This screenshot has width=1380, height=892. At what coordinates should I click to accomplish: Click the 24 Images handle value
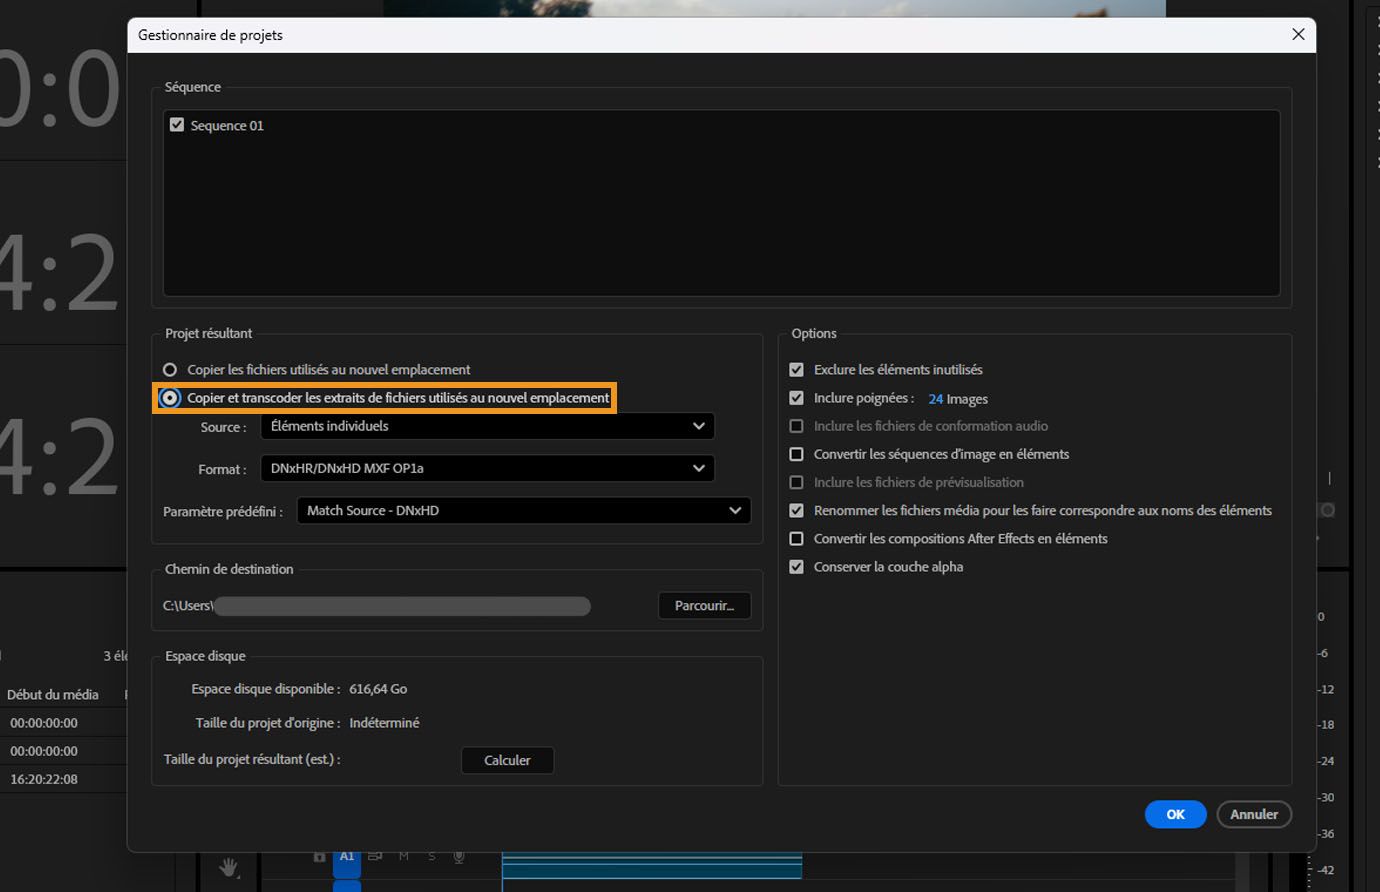(x=935, y=399)
